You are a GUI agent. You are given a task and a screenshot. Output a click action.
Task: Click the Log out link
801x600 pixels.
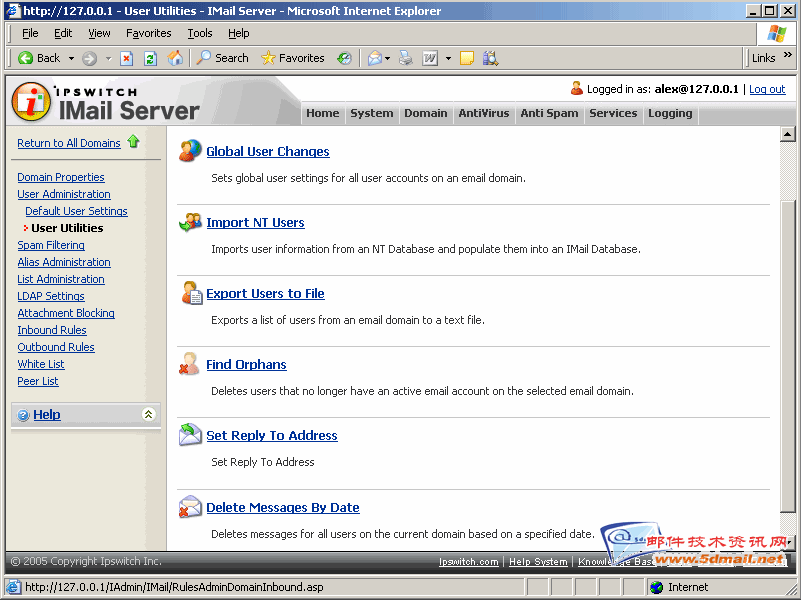[767, 89]
